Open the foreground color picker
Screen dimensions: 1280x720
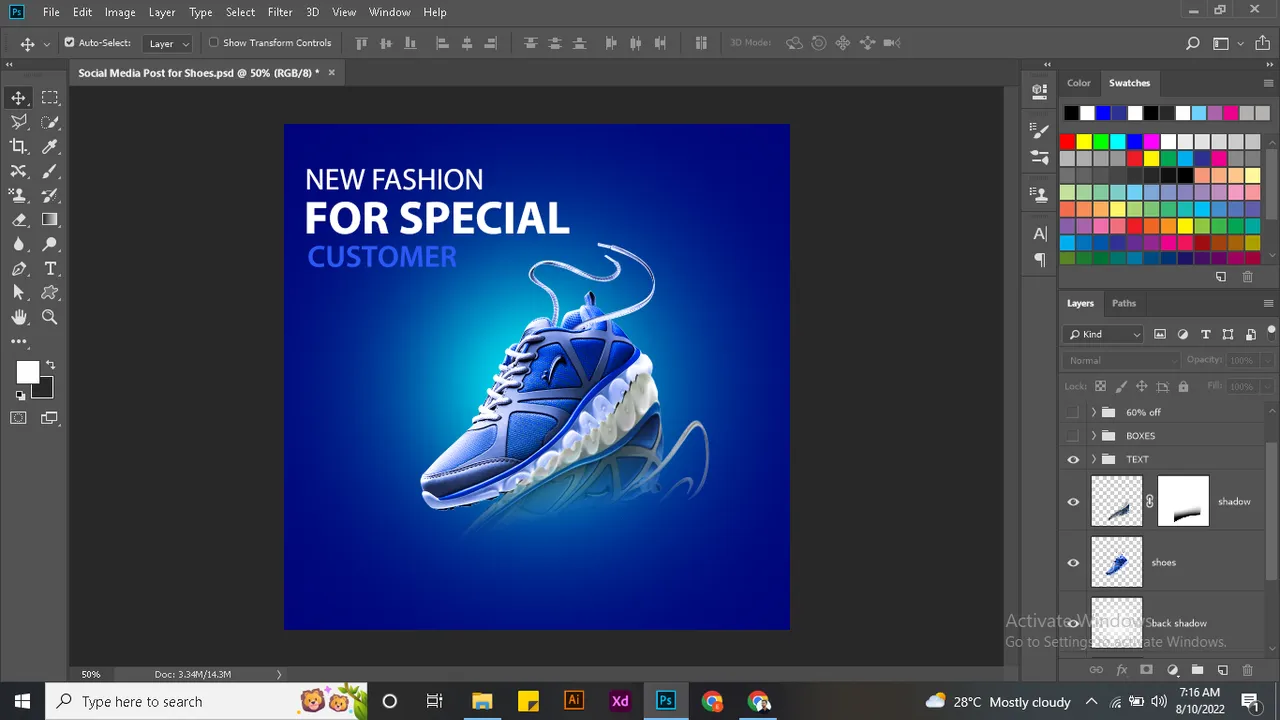point(26,372)
